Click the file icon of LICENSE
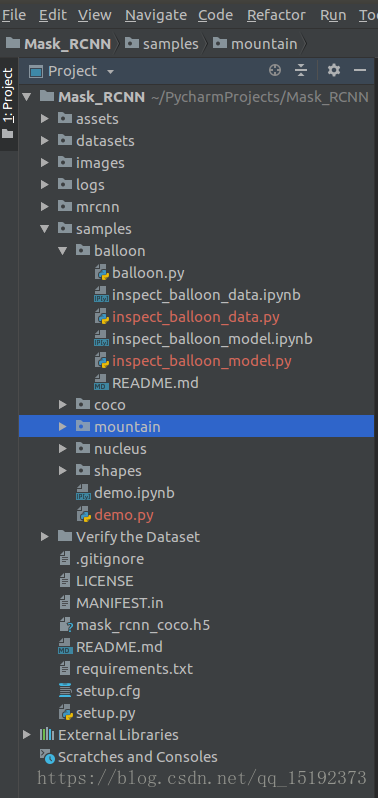The height and width of the screenshot is (798, 378). (x=65, y=581)
